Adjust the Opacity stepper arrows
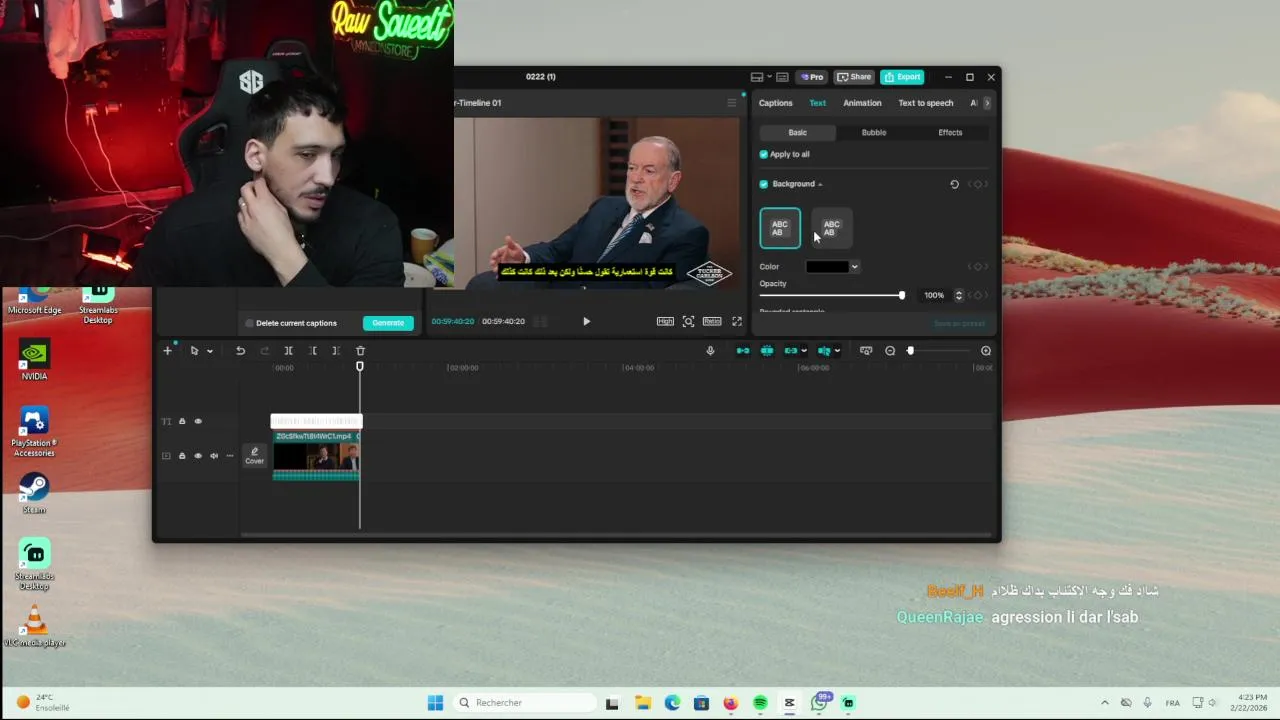 [959, 295]
